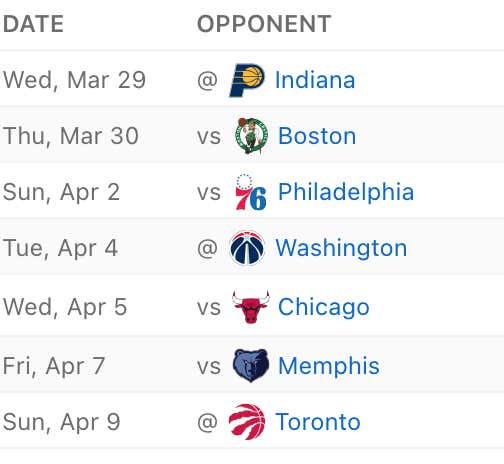
Task: Open the Washington team link
Action: 341,249
